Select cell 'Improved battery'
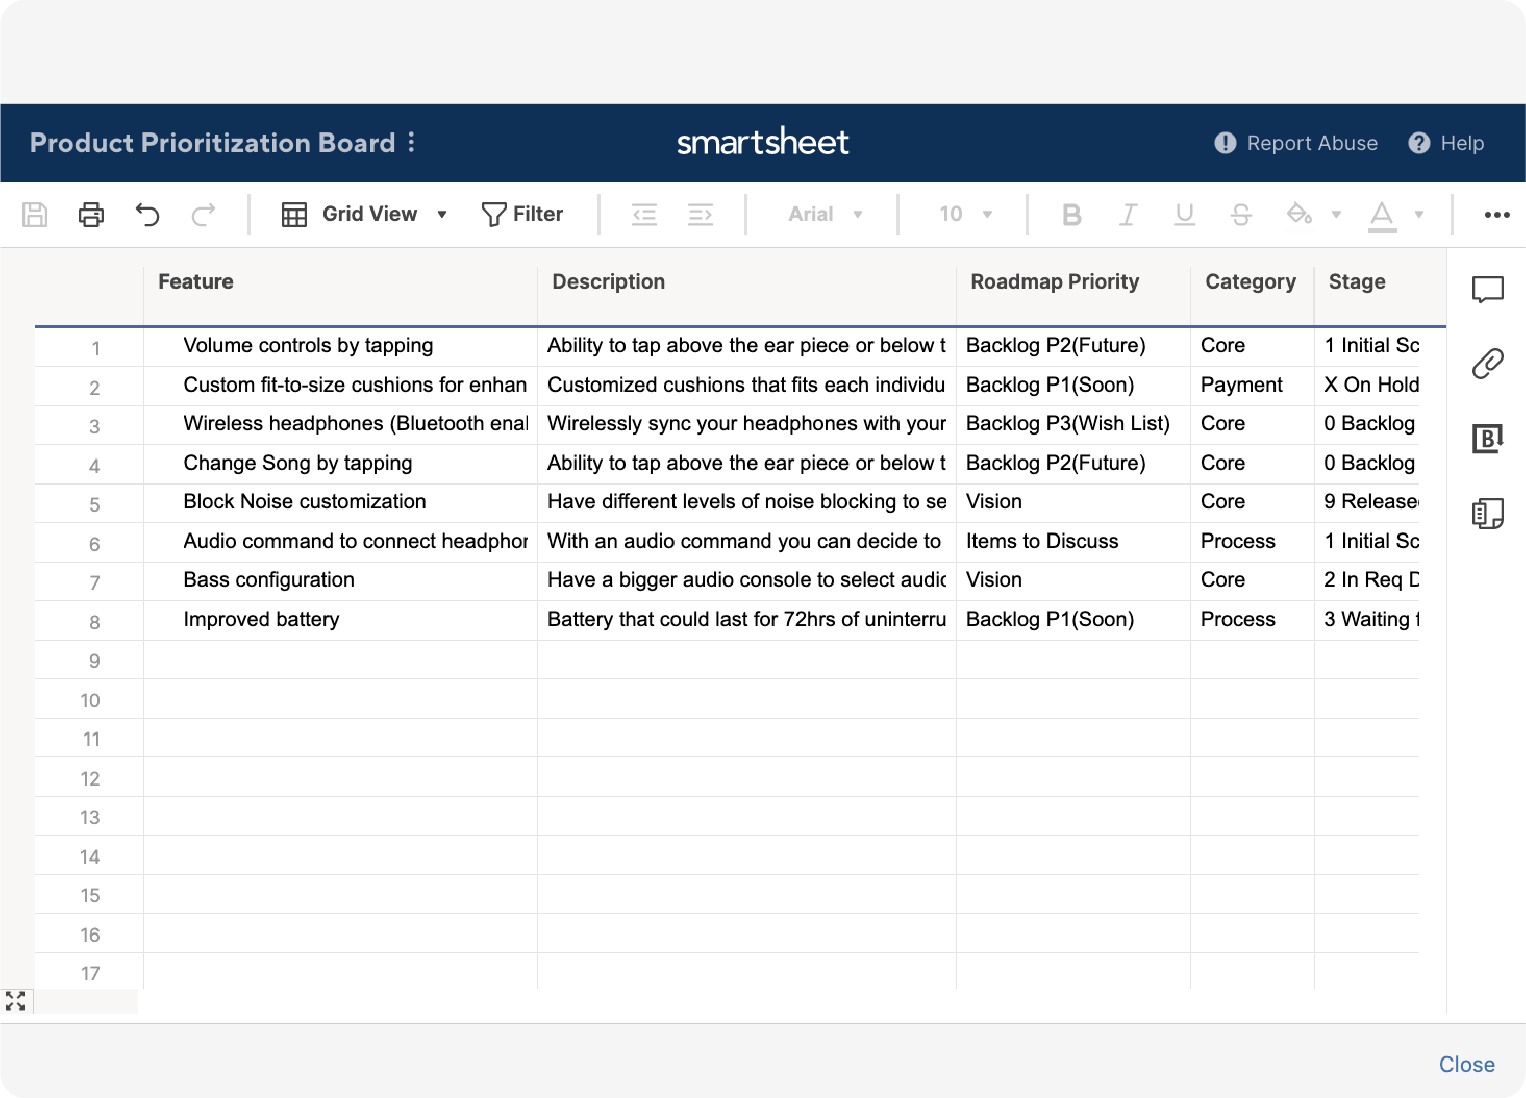 coord(340,620)
